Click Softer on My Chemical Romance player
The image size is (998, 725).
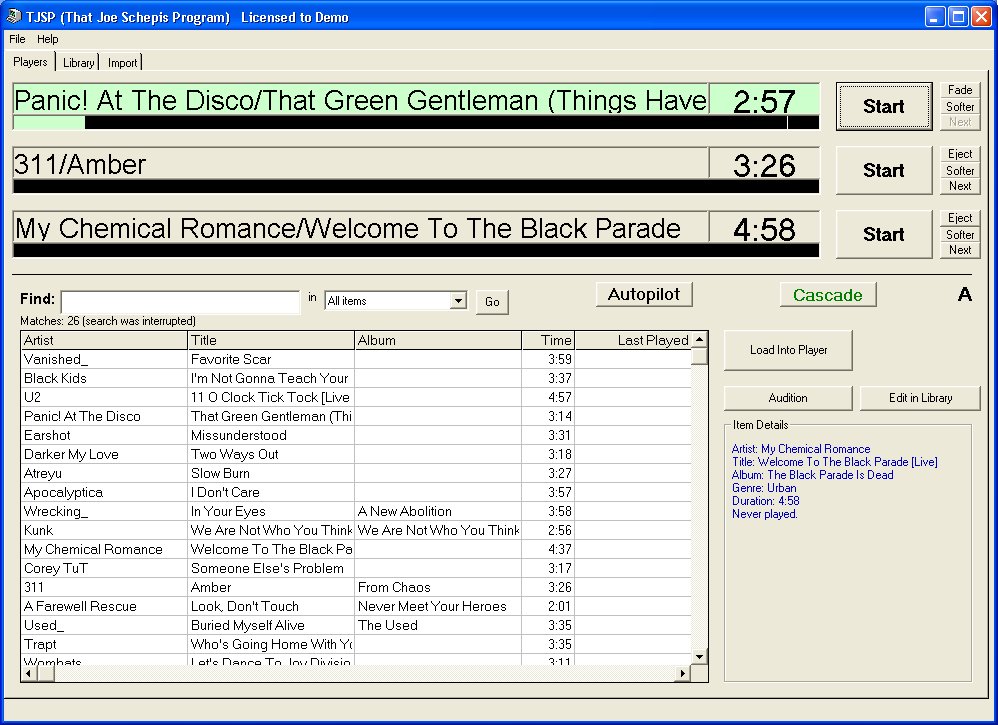pos(960,234)
